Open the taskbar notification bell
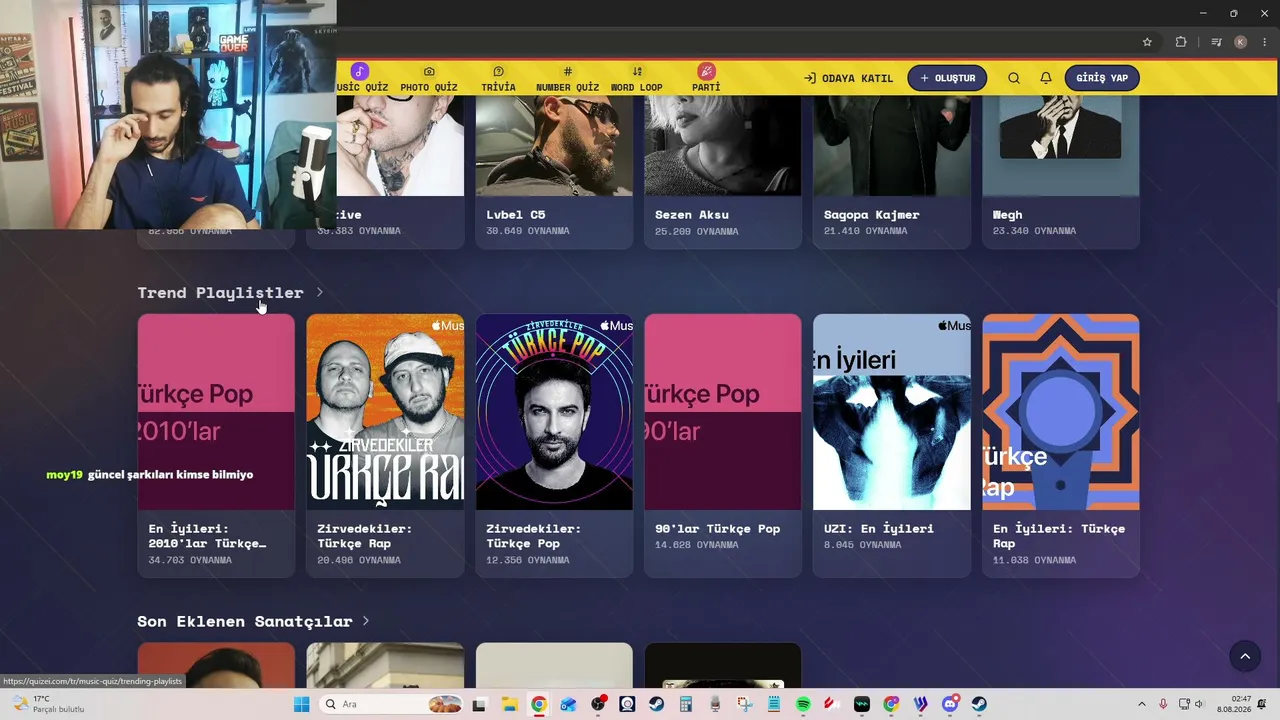The image size is (1280, 720). (1262, 704)
